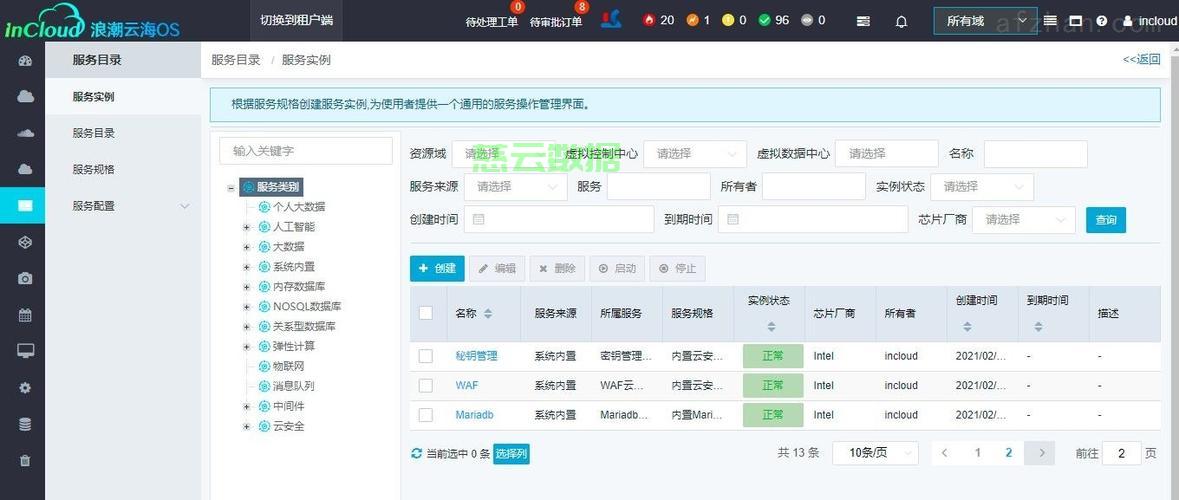
Task: Click the camera snapshot icon in sidebar
Action: coord(25,278)
